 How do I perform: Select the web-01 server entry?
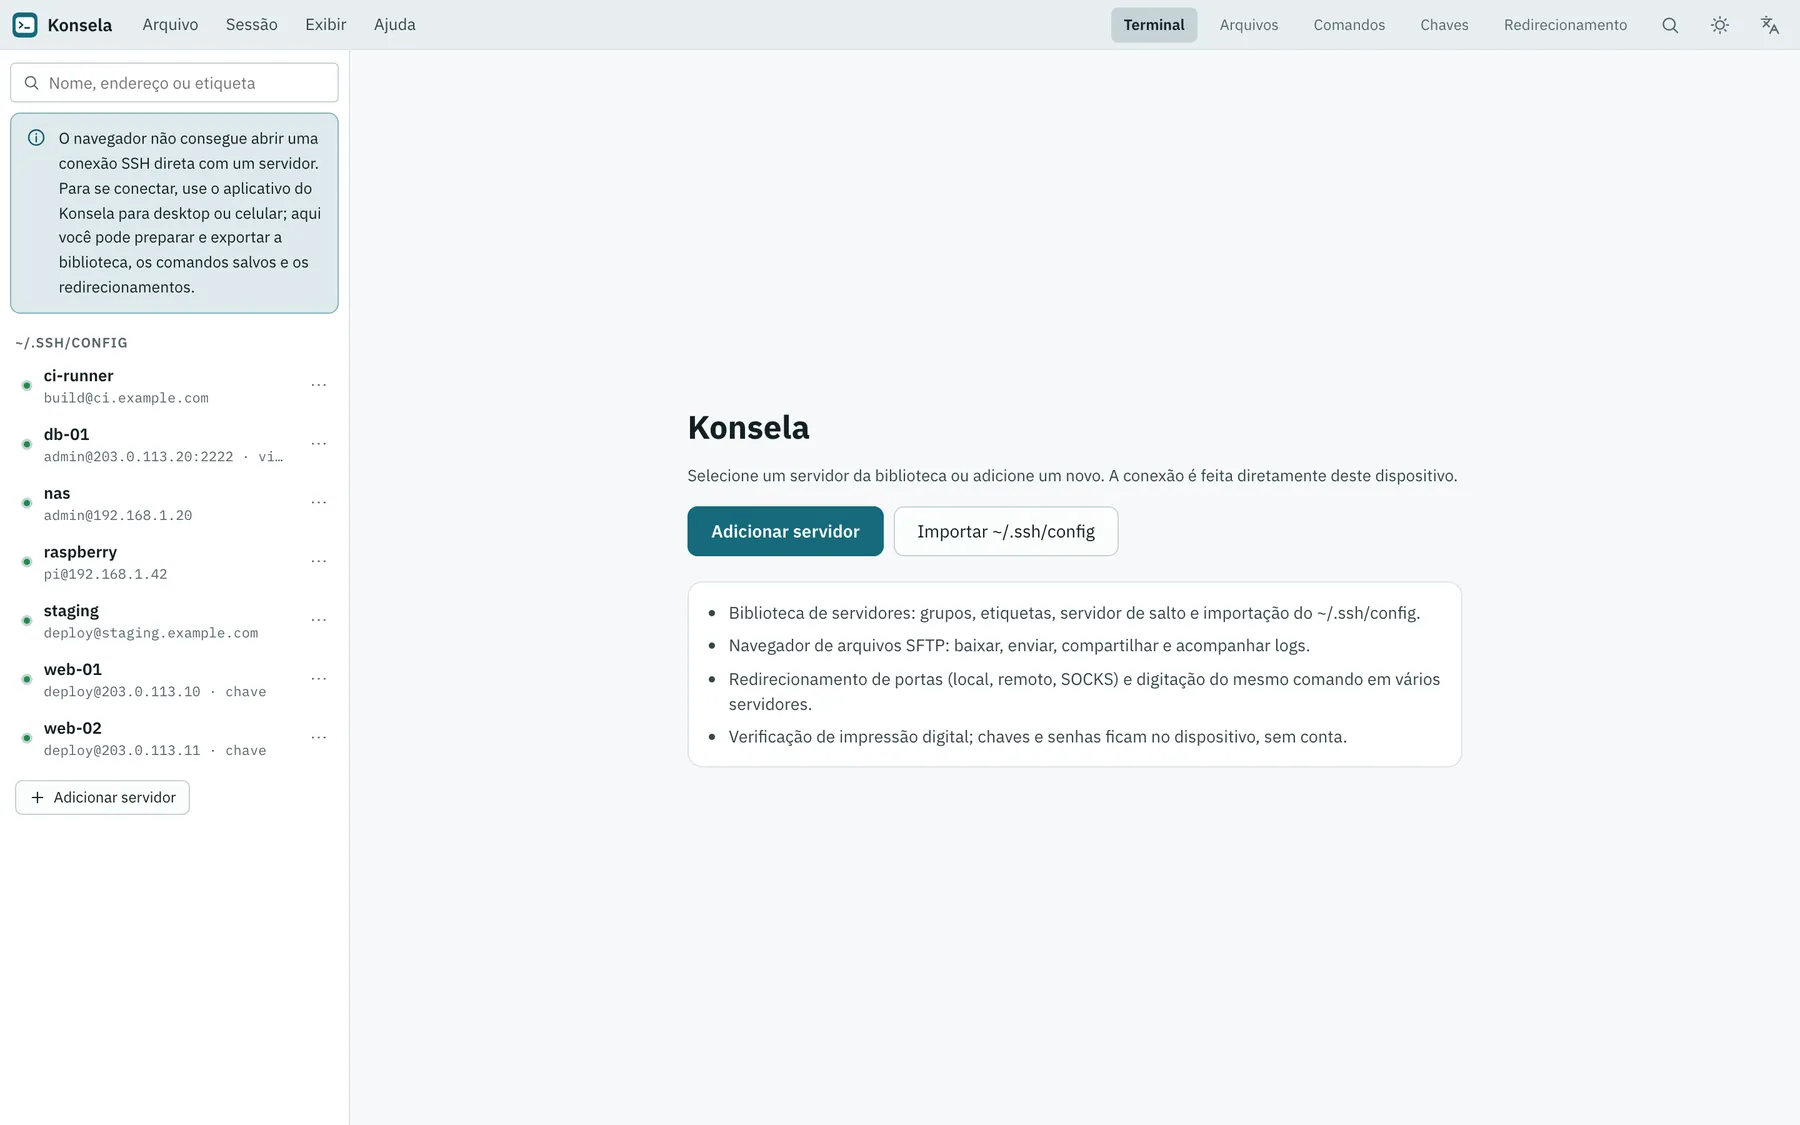174,680
